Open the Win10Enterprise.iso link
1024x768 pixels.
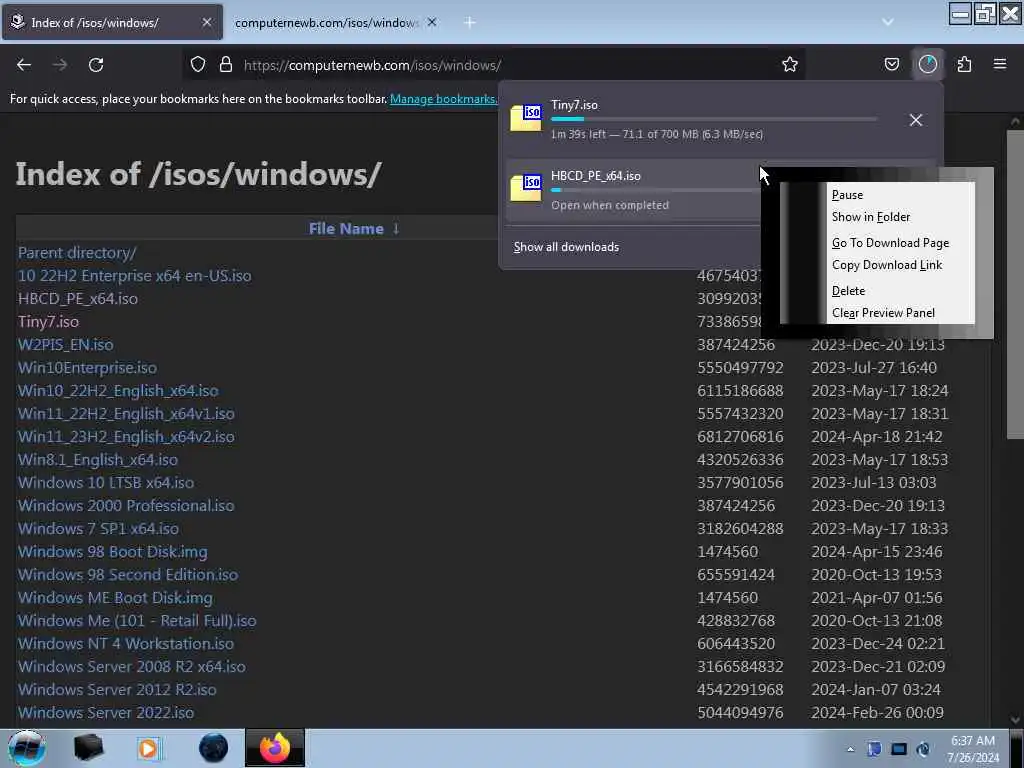(x=88, y=368)
